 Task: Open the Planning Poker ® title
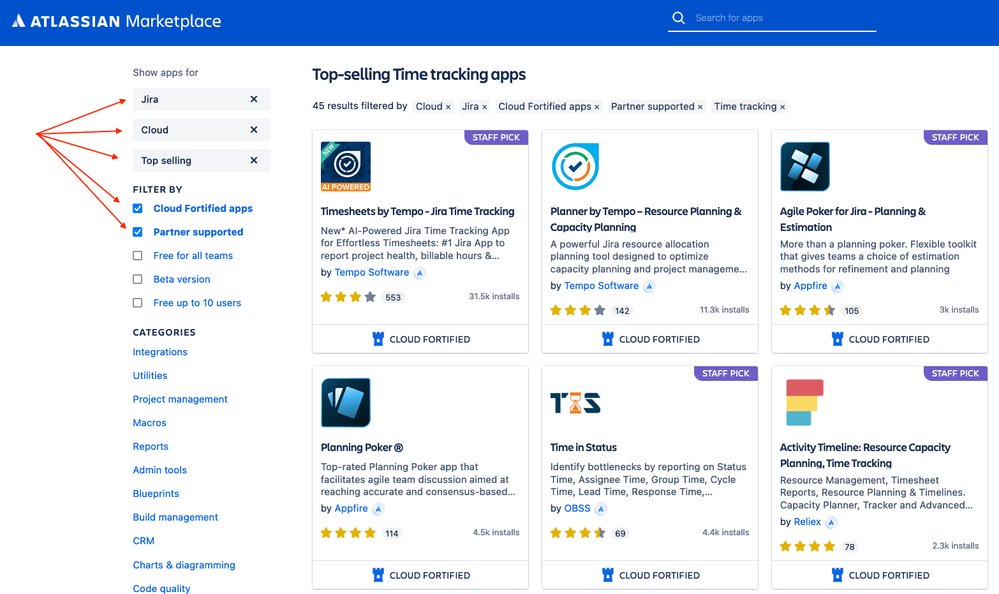pos(362,447)
